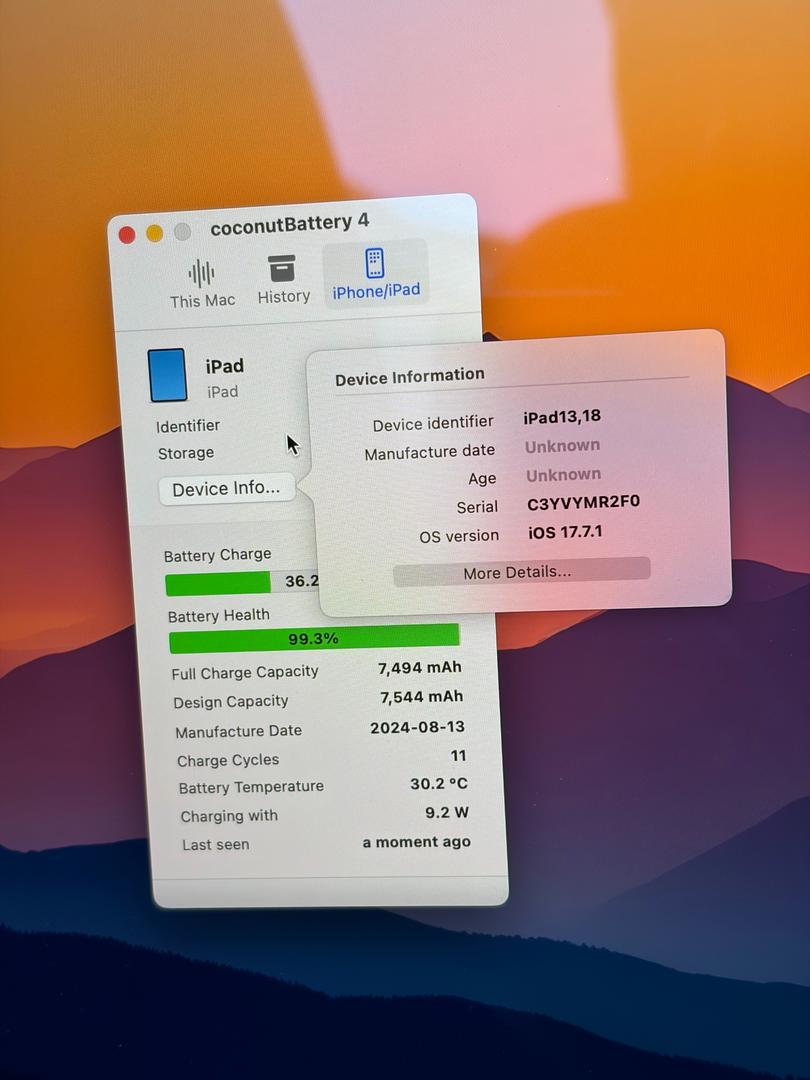This screenshot has width=810, height=1080.
Task: Click the manufacture date 2024-08-13
Action: pyautogui.click(x=417, y=727)
